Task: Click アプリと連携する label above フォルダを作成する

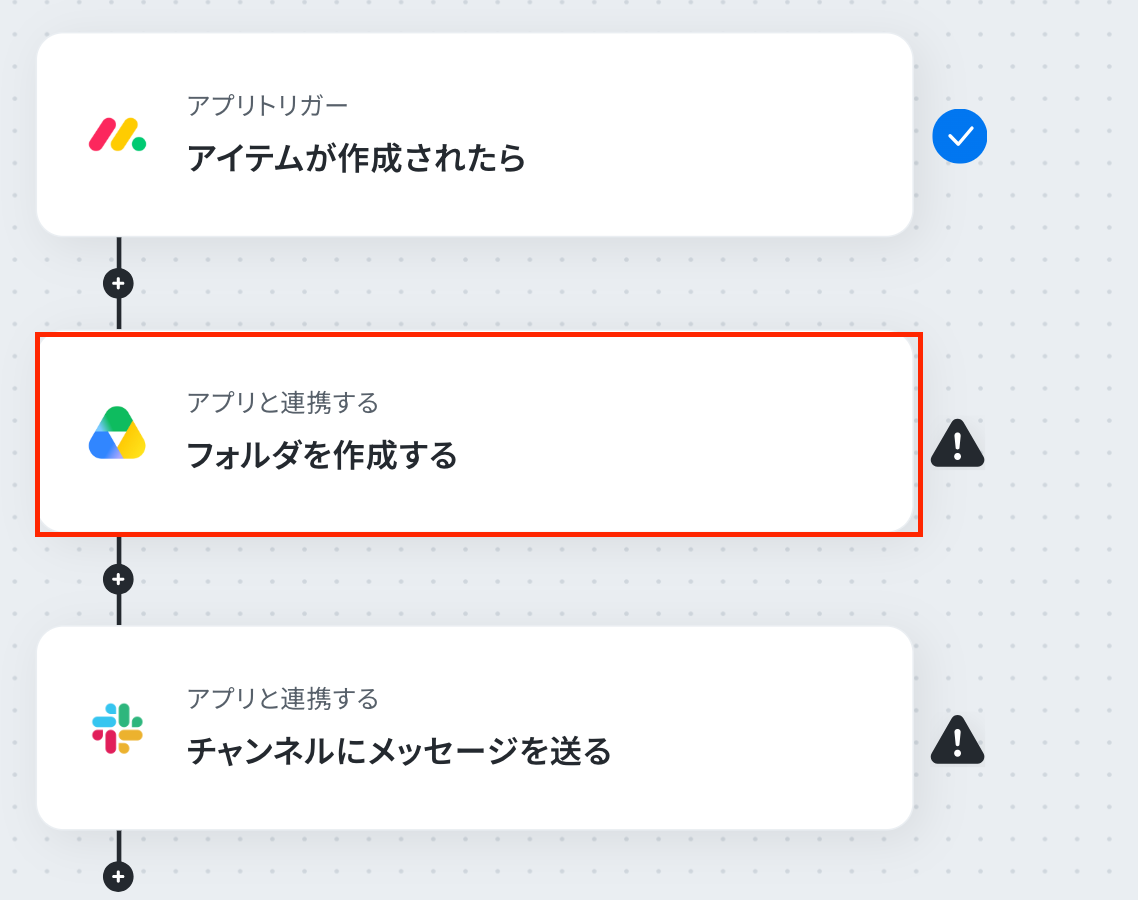Action: coord(283,402)
